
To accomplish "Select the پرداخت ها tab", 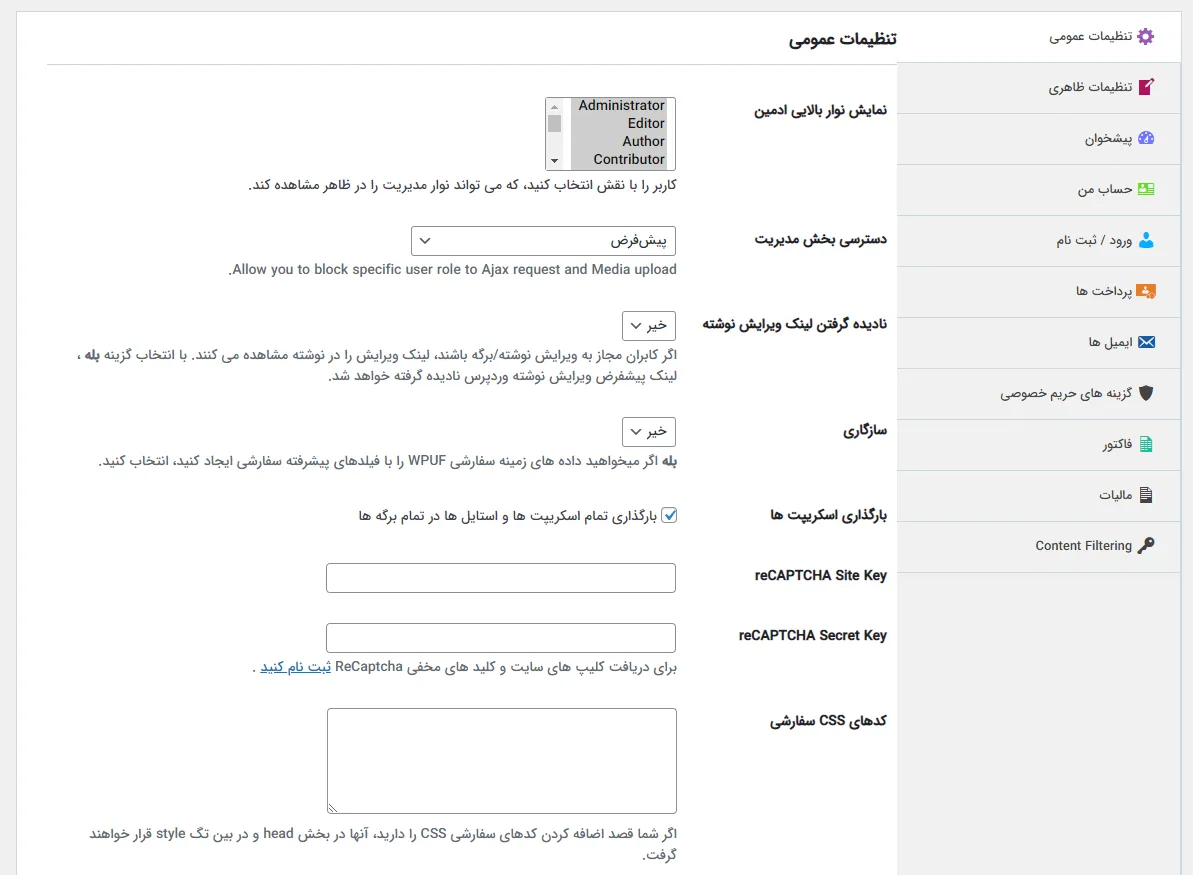I will (1039, 291).
